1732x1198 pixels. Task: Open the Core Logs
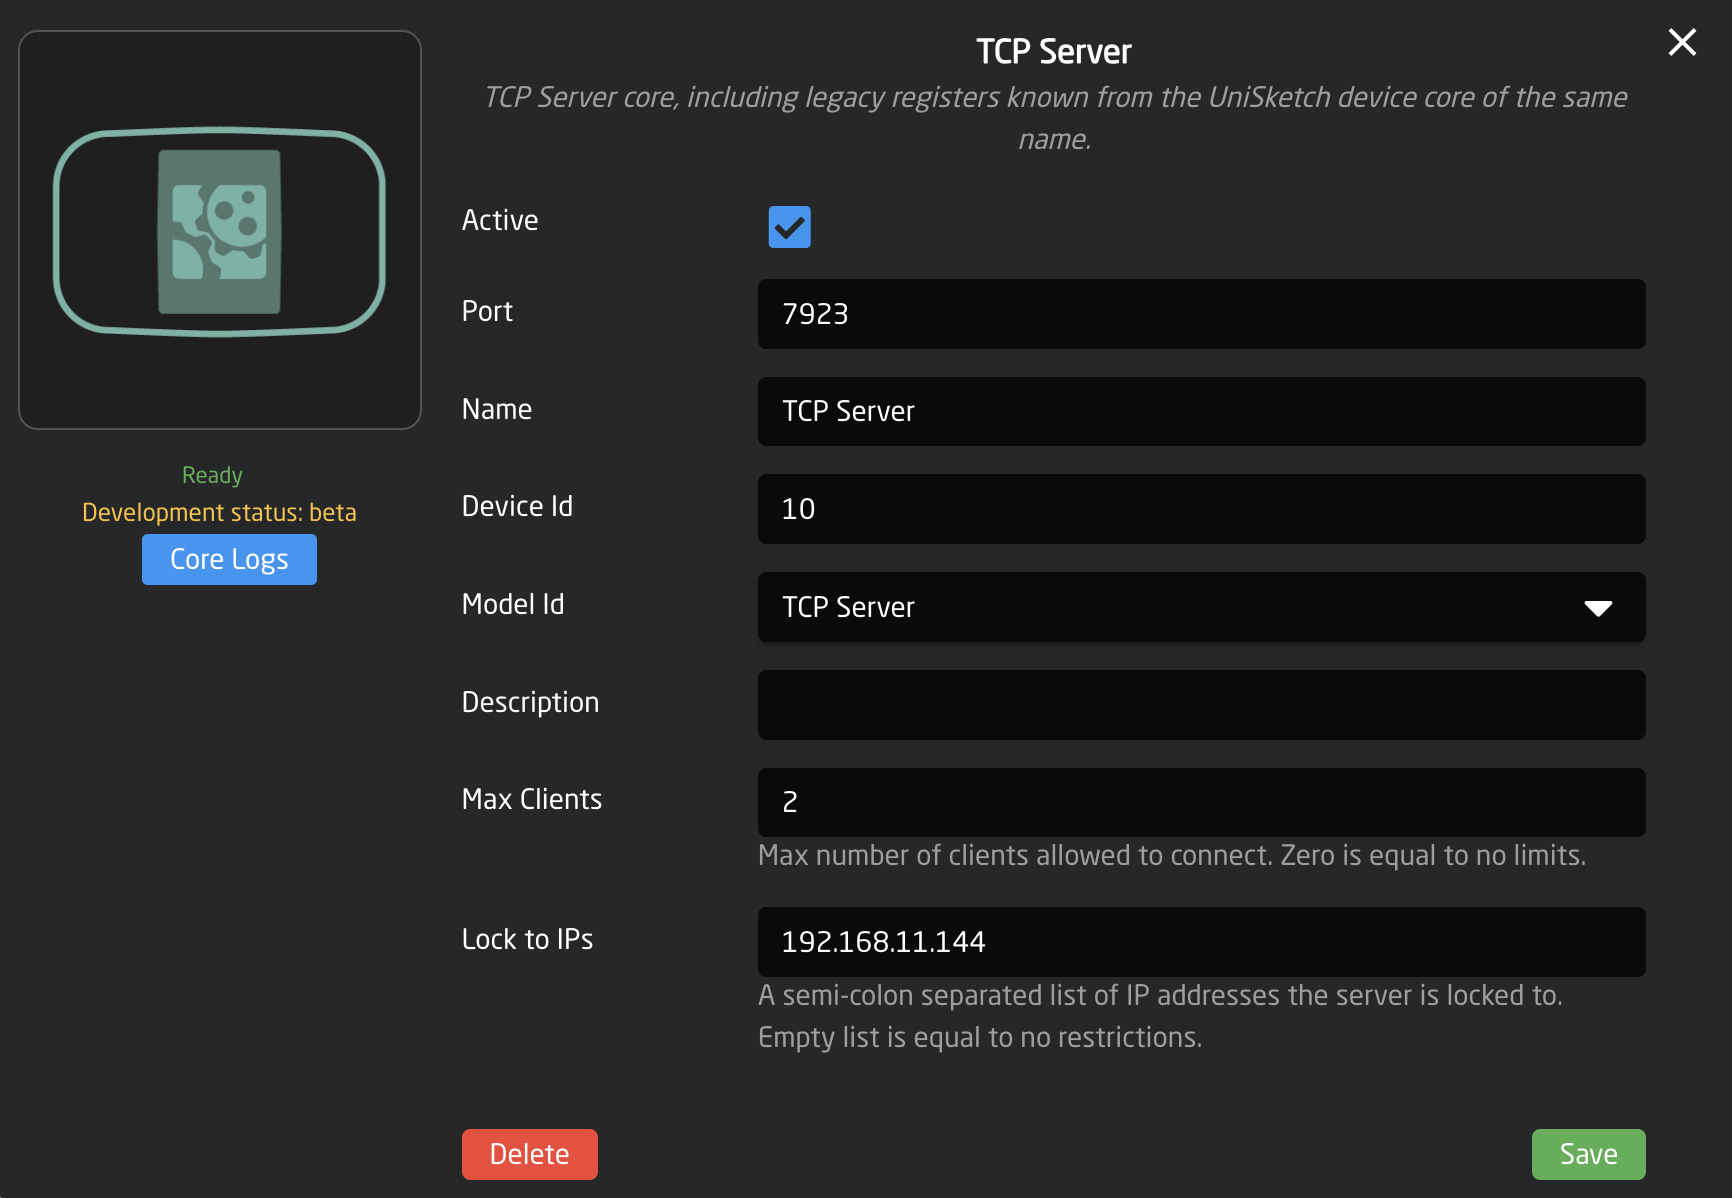229,559
